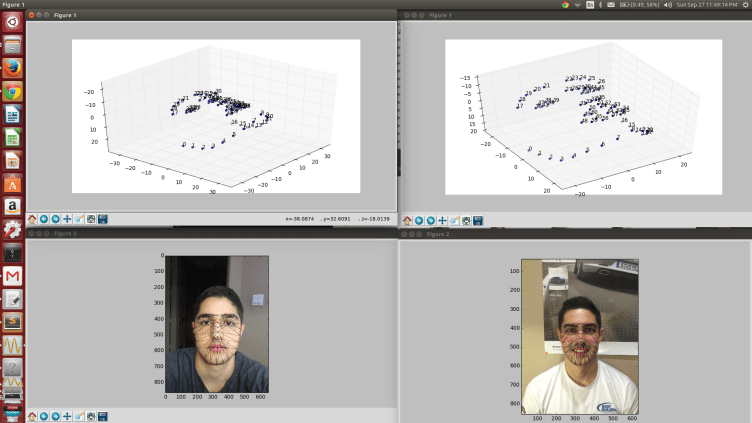
Task: Open subplot configuration in top-right Figure 1 toolbar
Action: coord(466,220)
